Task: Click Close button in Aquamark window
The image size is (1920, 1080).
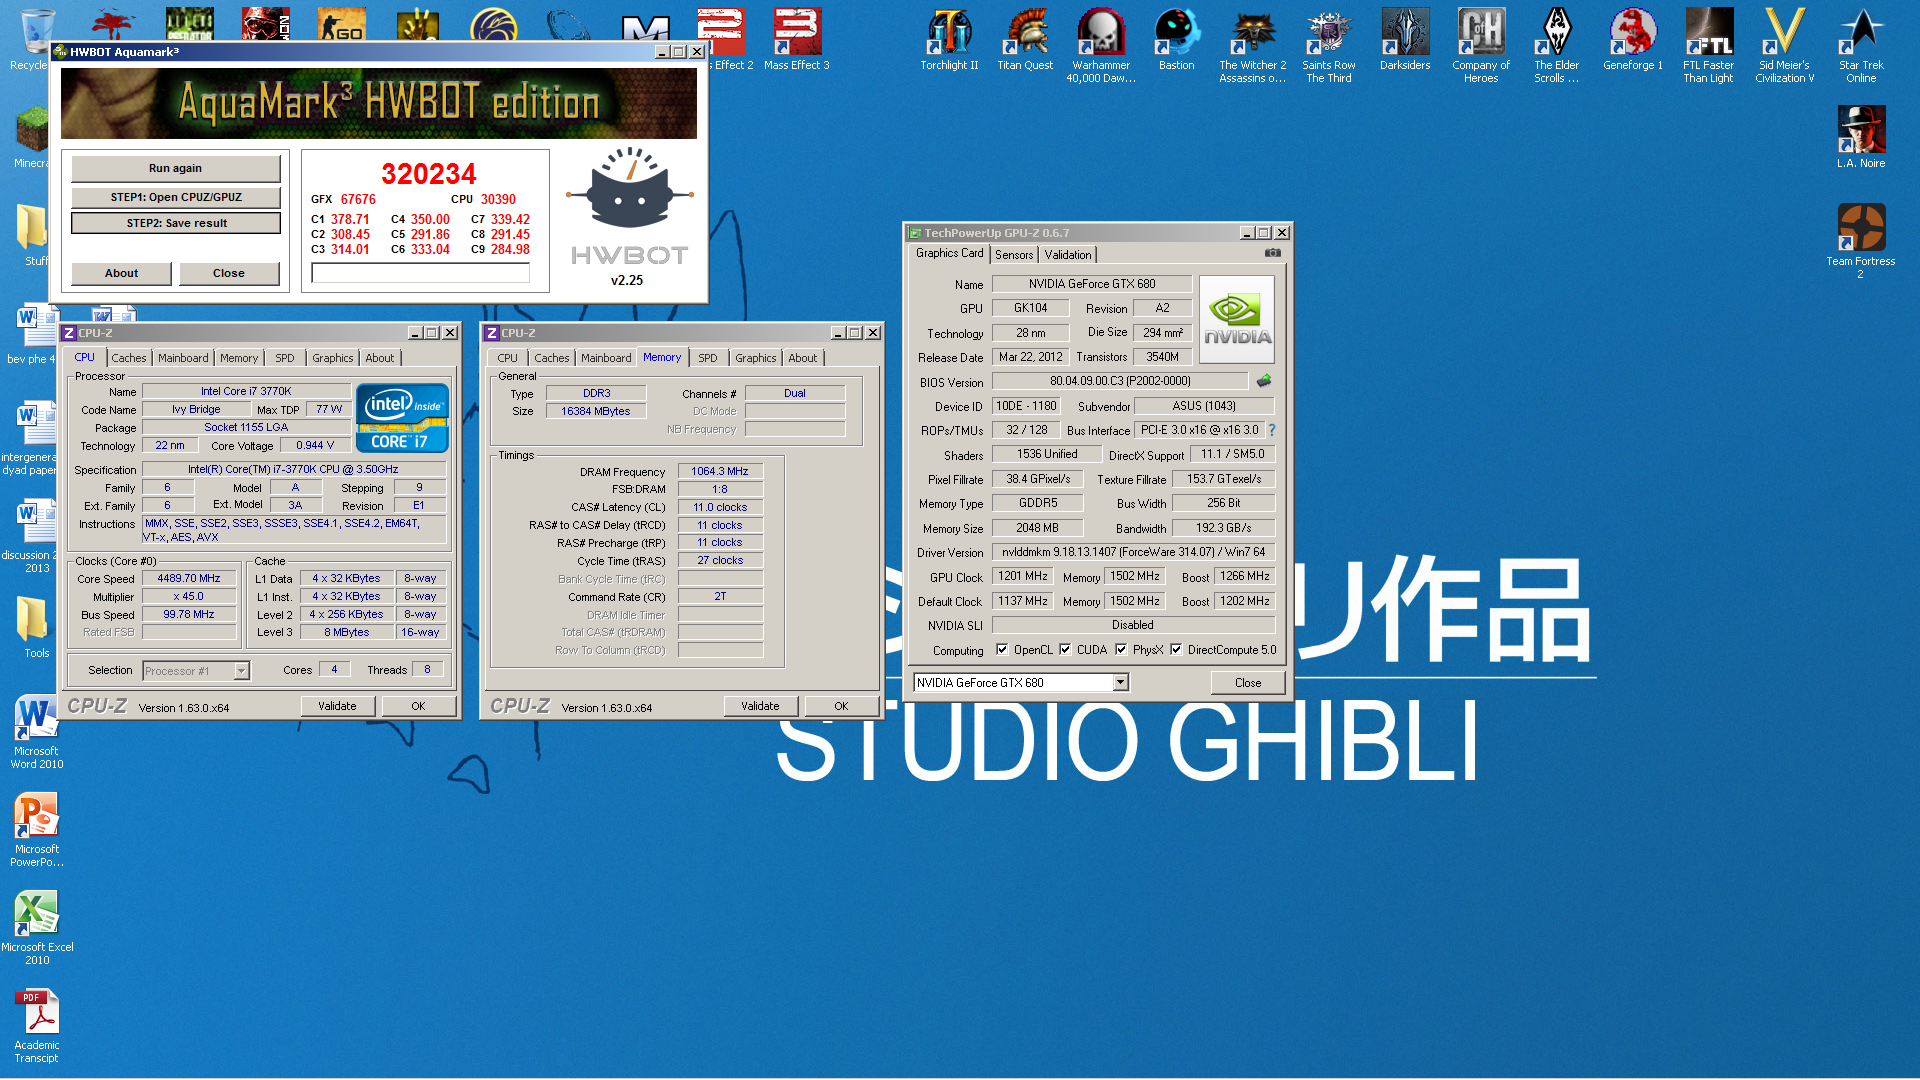Action: (229, 273)
